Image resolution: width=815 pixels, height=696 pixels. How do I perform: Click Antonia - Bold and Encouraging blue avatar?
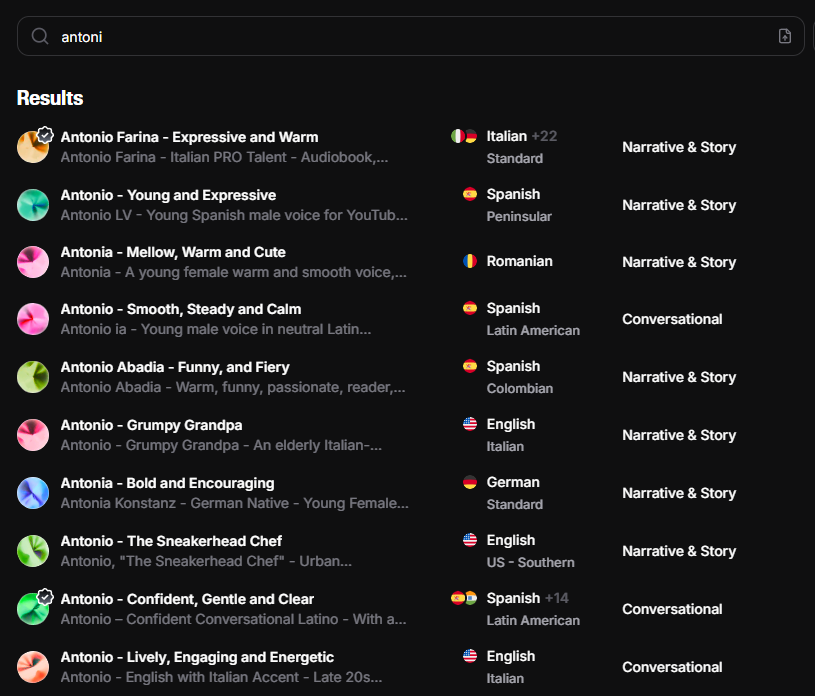click(x=33, y=493)
